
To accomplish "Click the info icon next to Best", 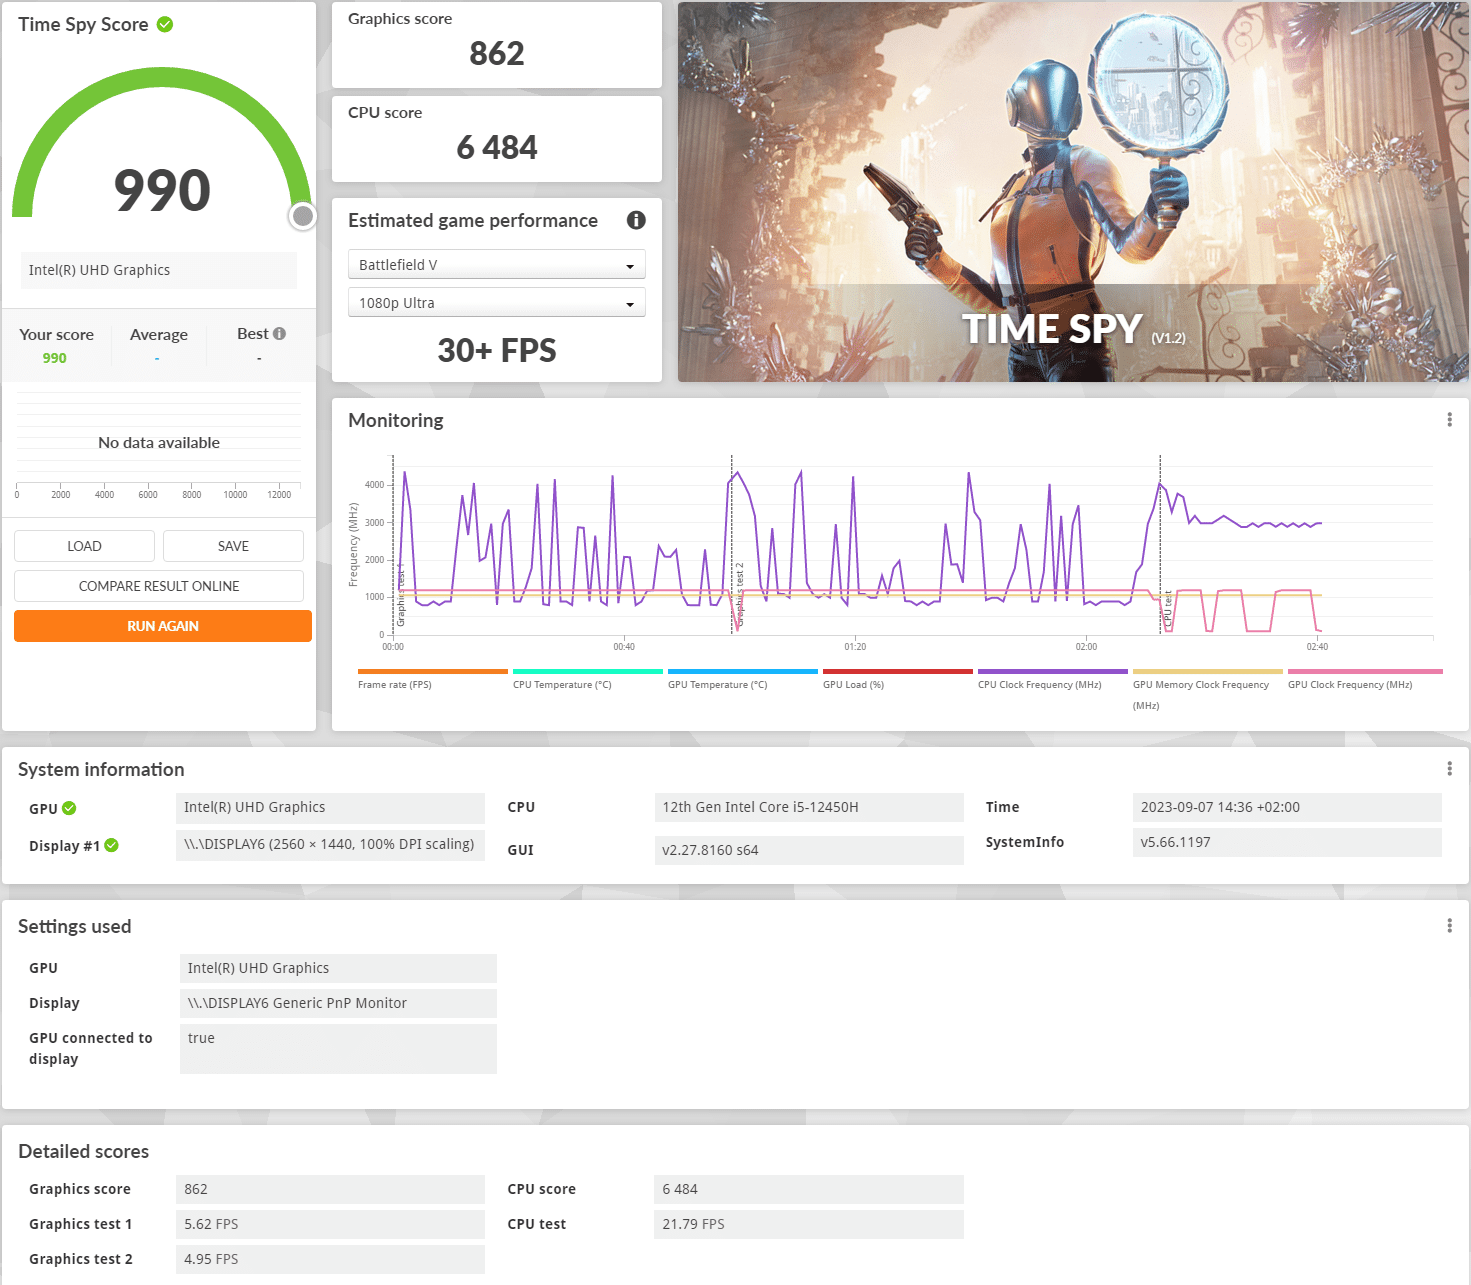I will pos(280,334).
